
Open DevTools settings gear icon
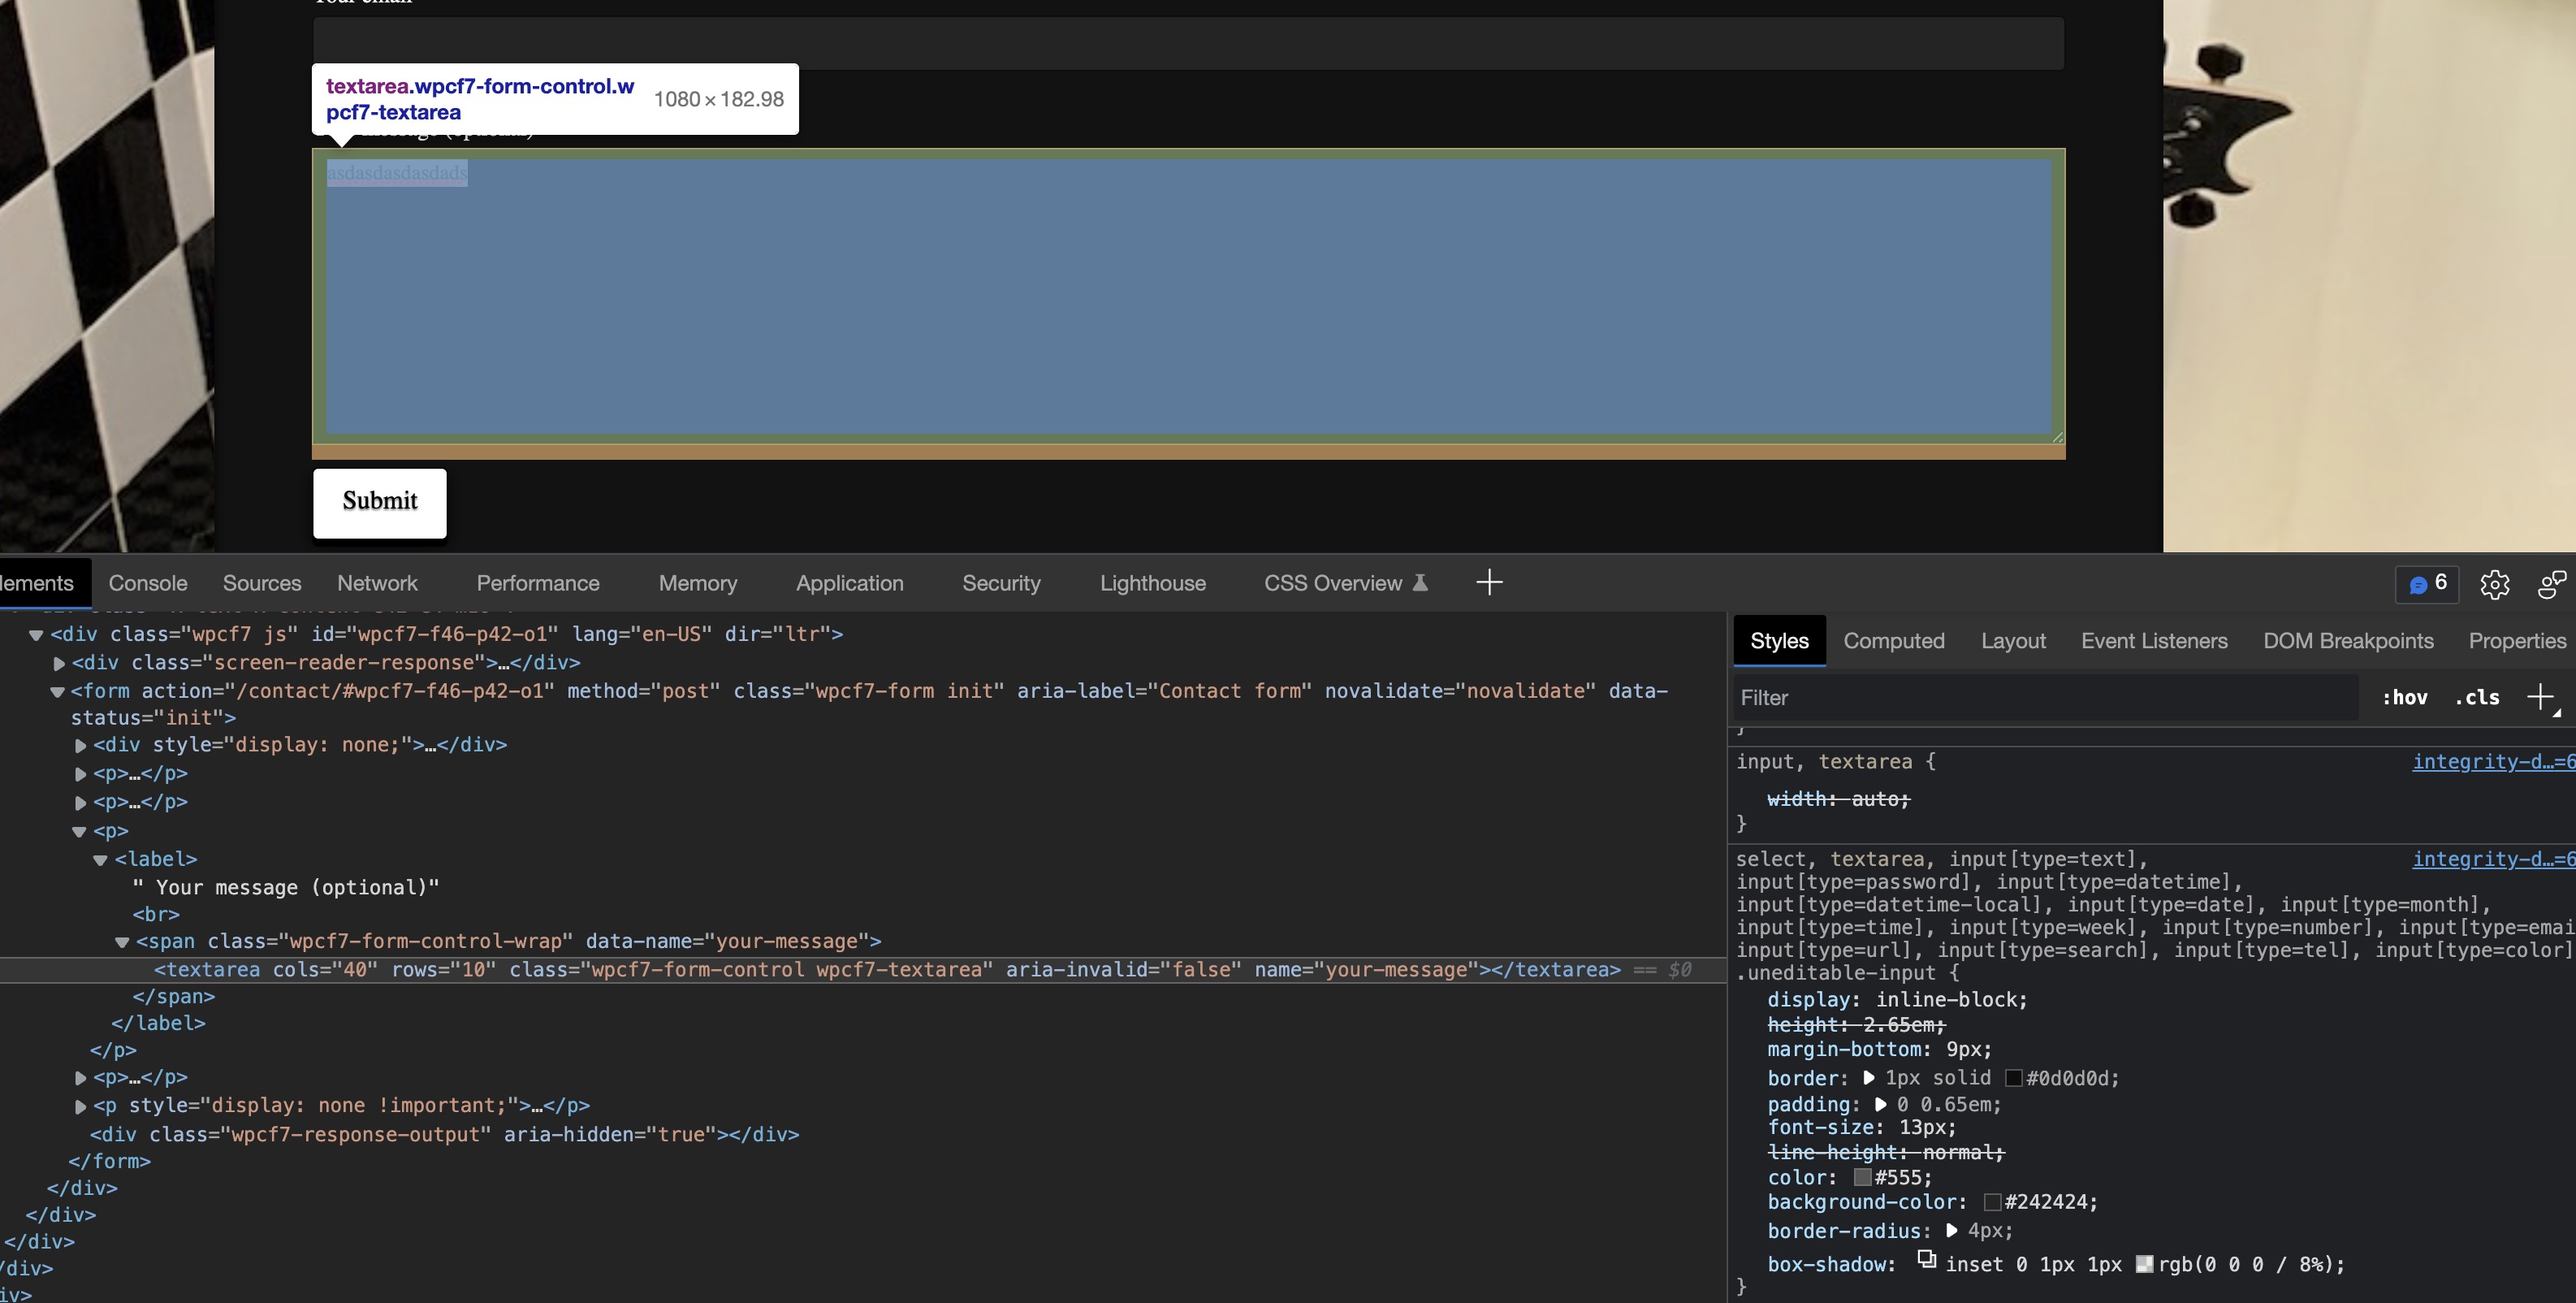2494,584
